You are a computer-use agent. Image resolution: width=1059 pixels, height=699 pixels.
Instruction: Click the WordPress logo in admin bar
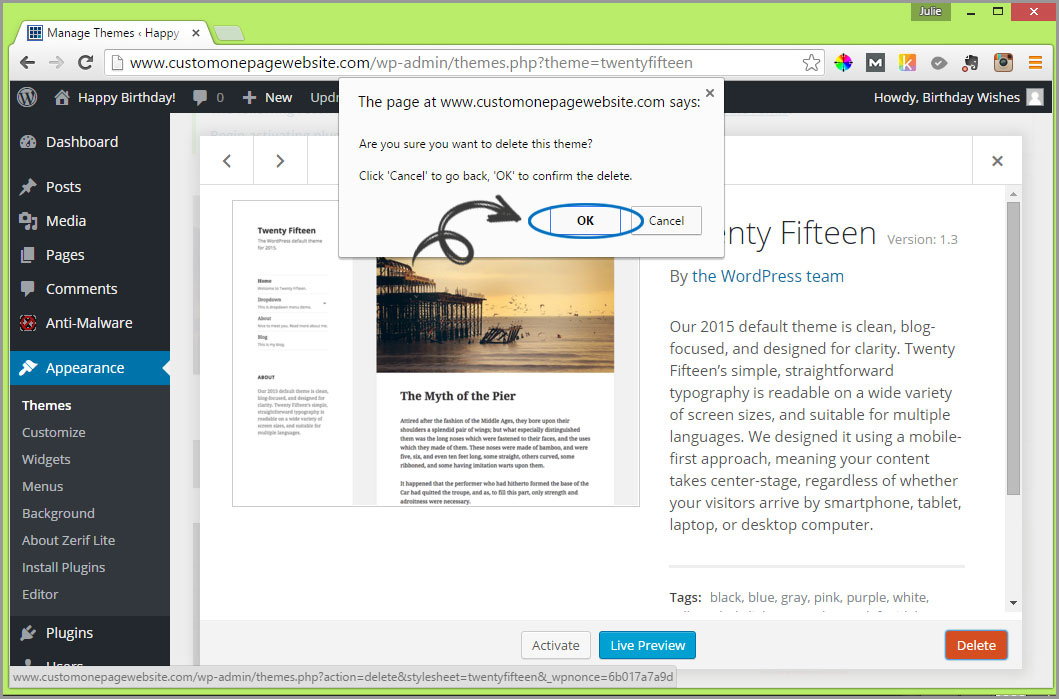[27, 97]
